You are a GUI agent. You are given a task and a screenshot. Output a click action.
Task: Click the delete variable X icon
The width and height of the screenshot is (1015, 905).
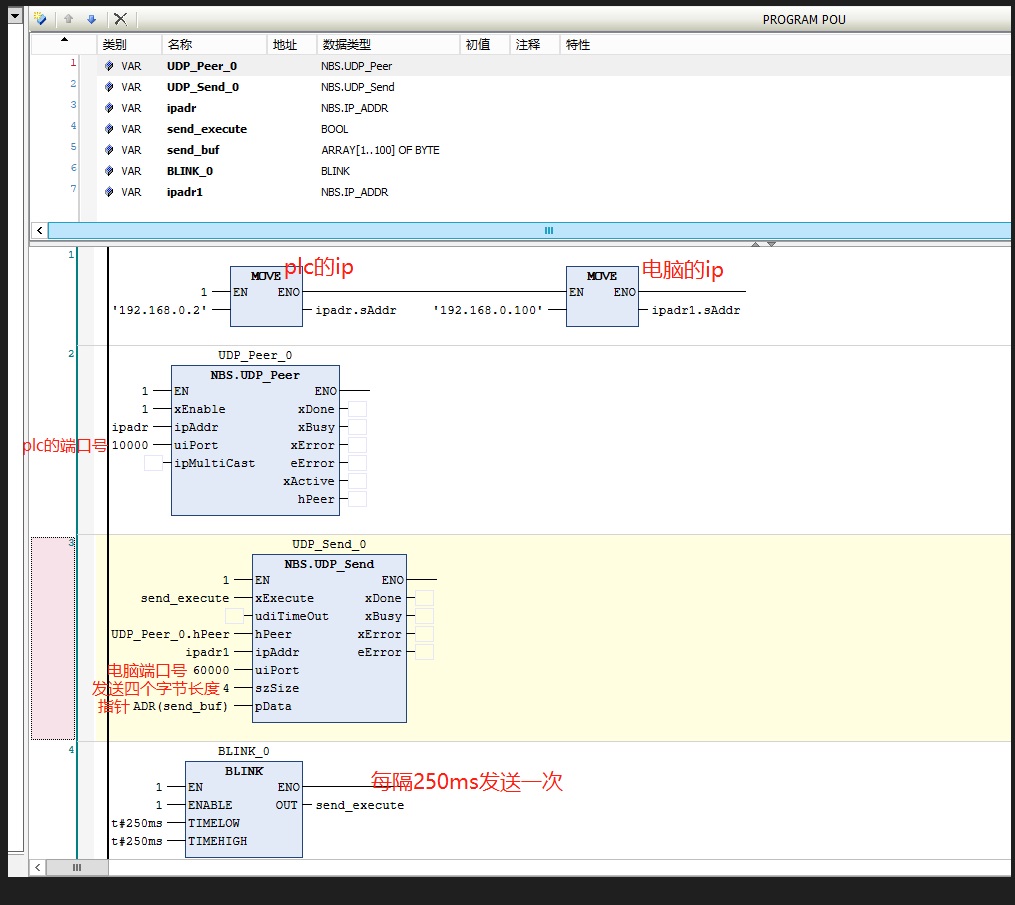pyautogui.click(x=120, y=19)
